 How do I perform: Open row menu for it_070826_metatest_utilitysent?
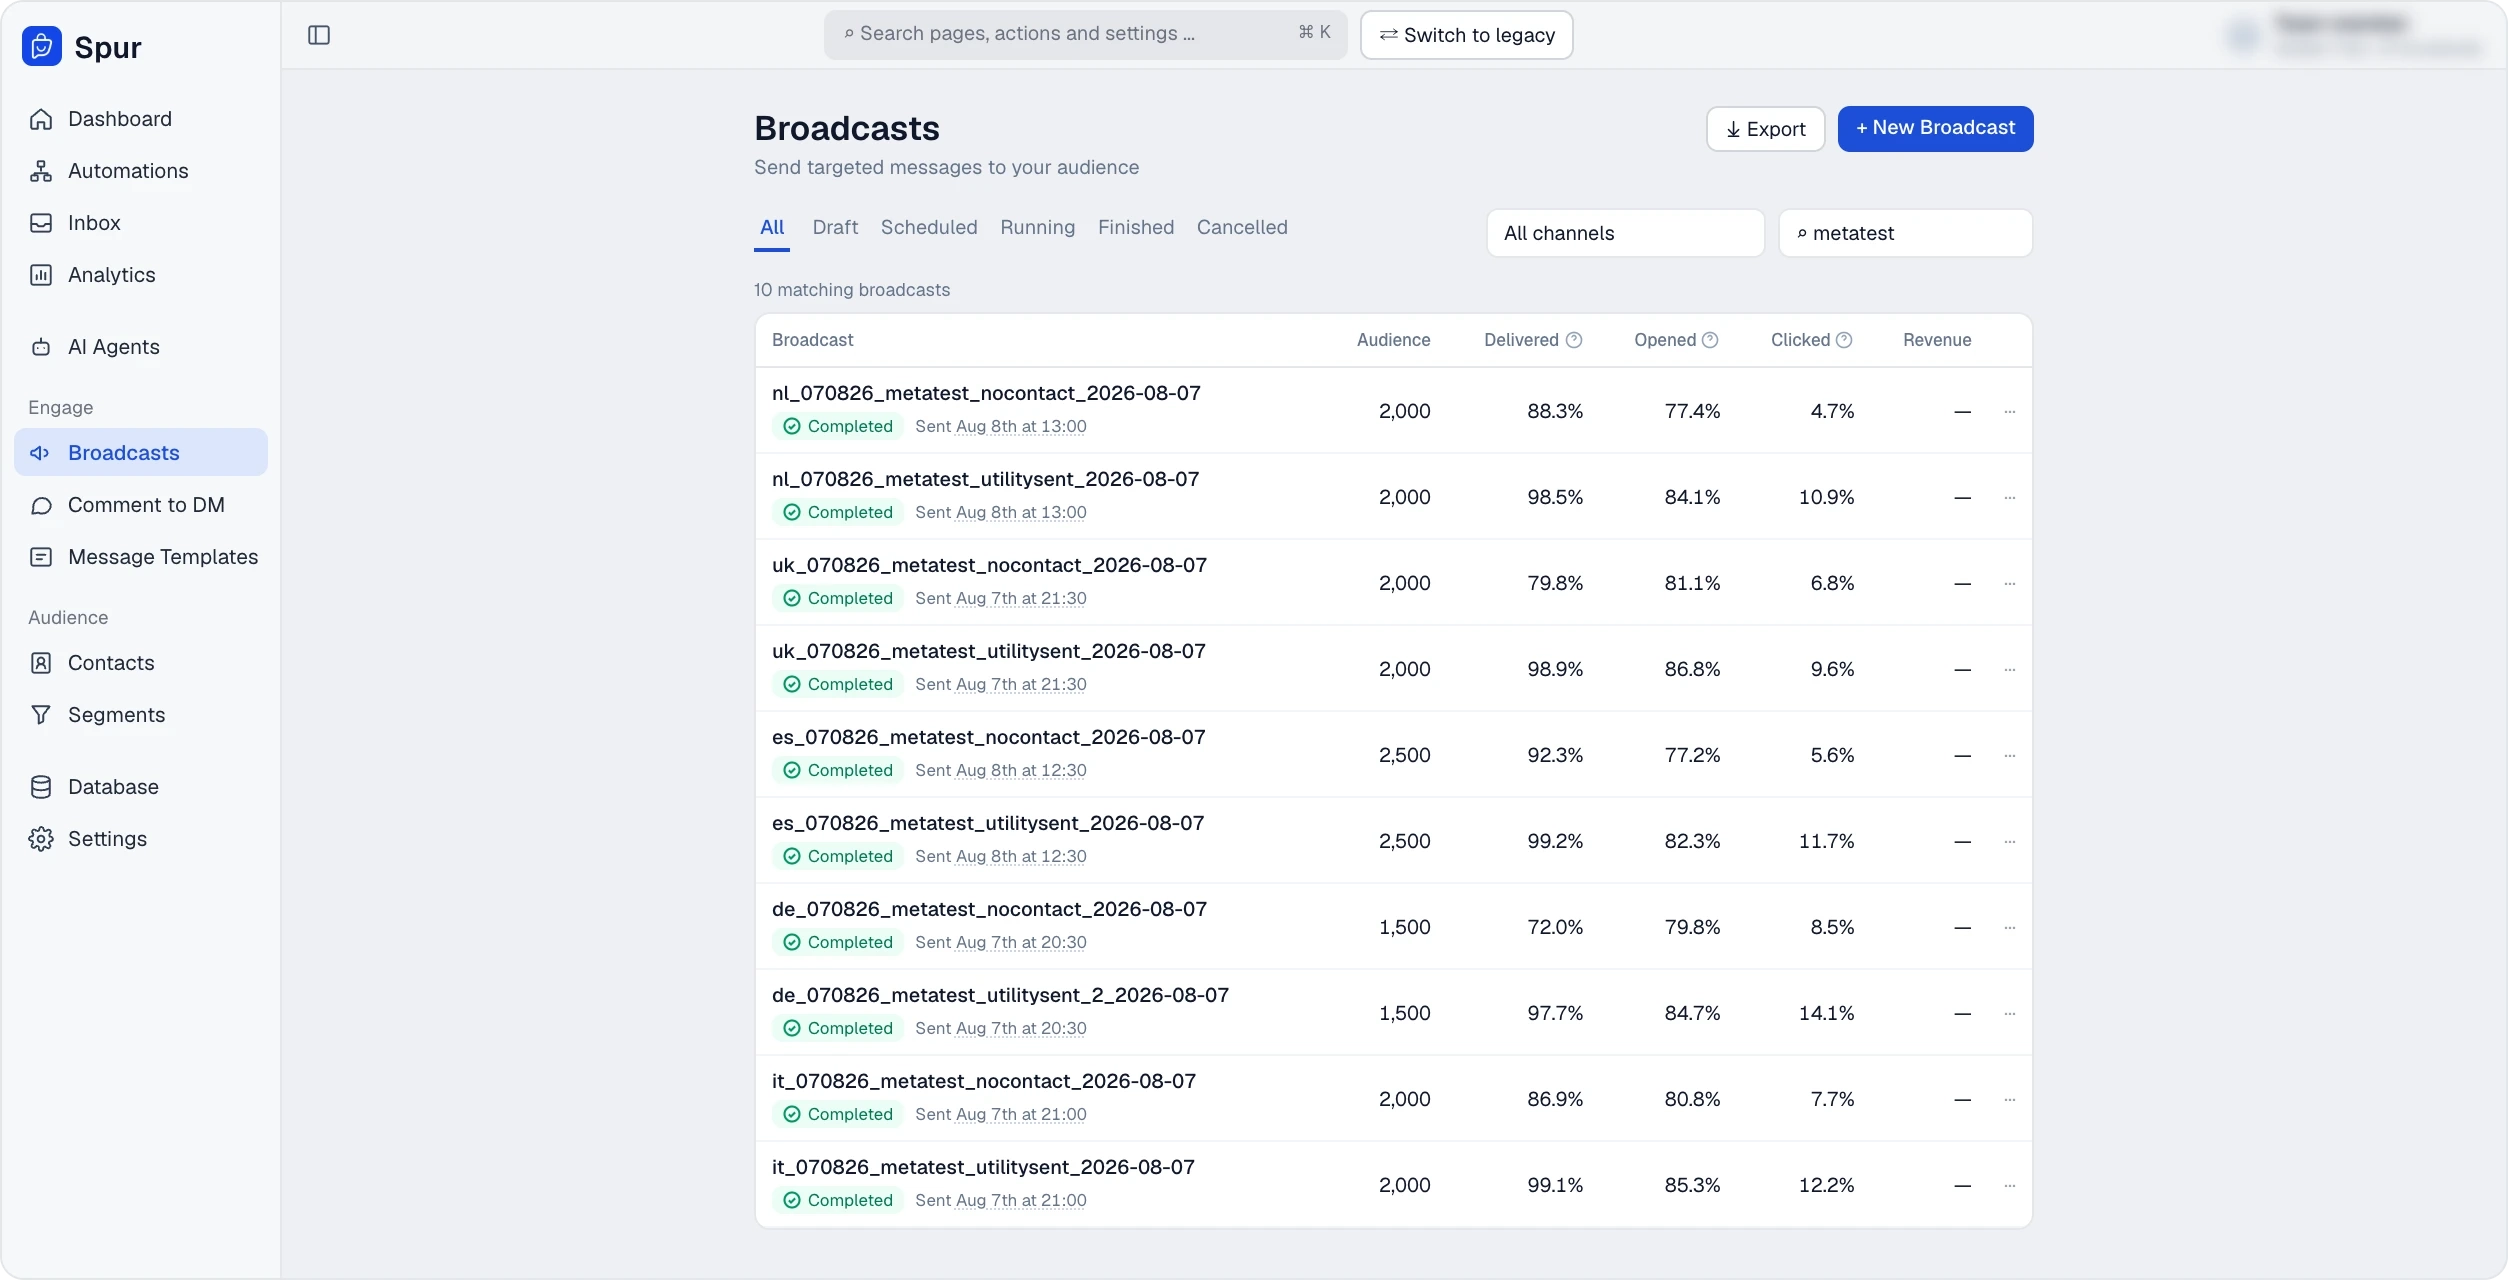click(2010, 1185)
